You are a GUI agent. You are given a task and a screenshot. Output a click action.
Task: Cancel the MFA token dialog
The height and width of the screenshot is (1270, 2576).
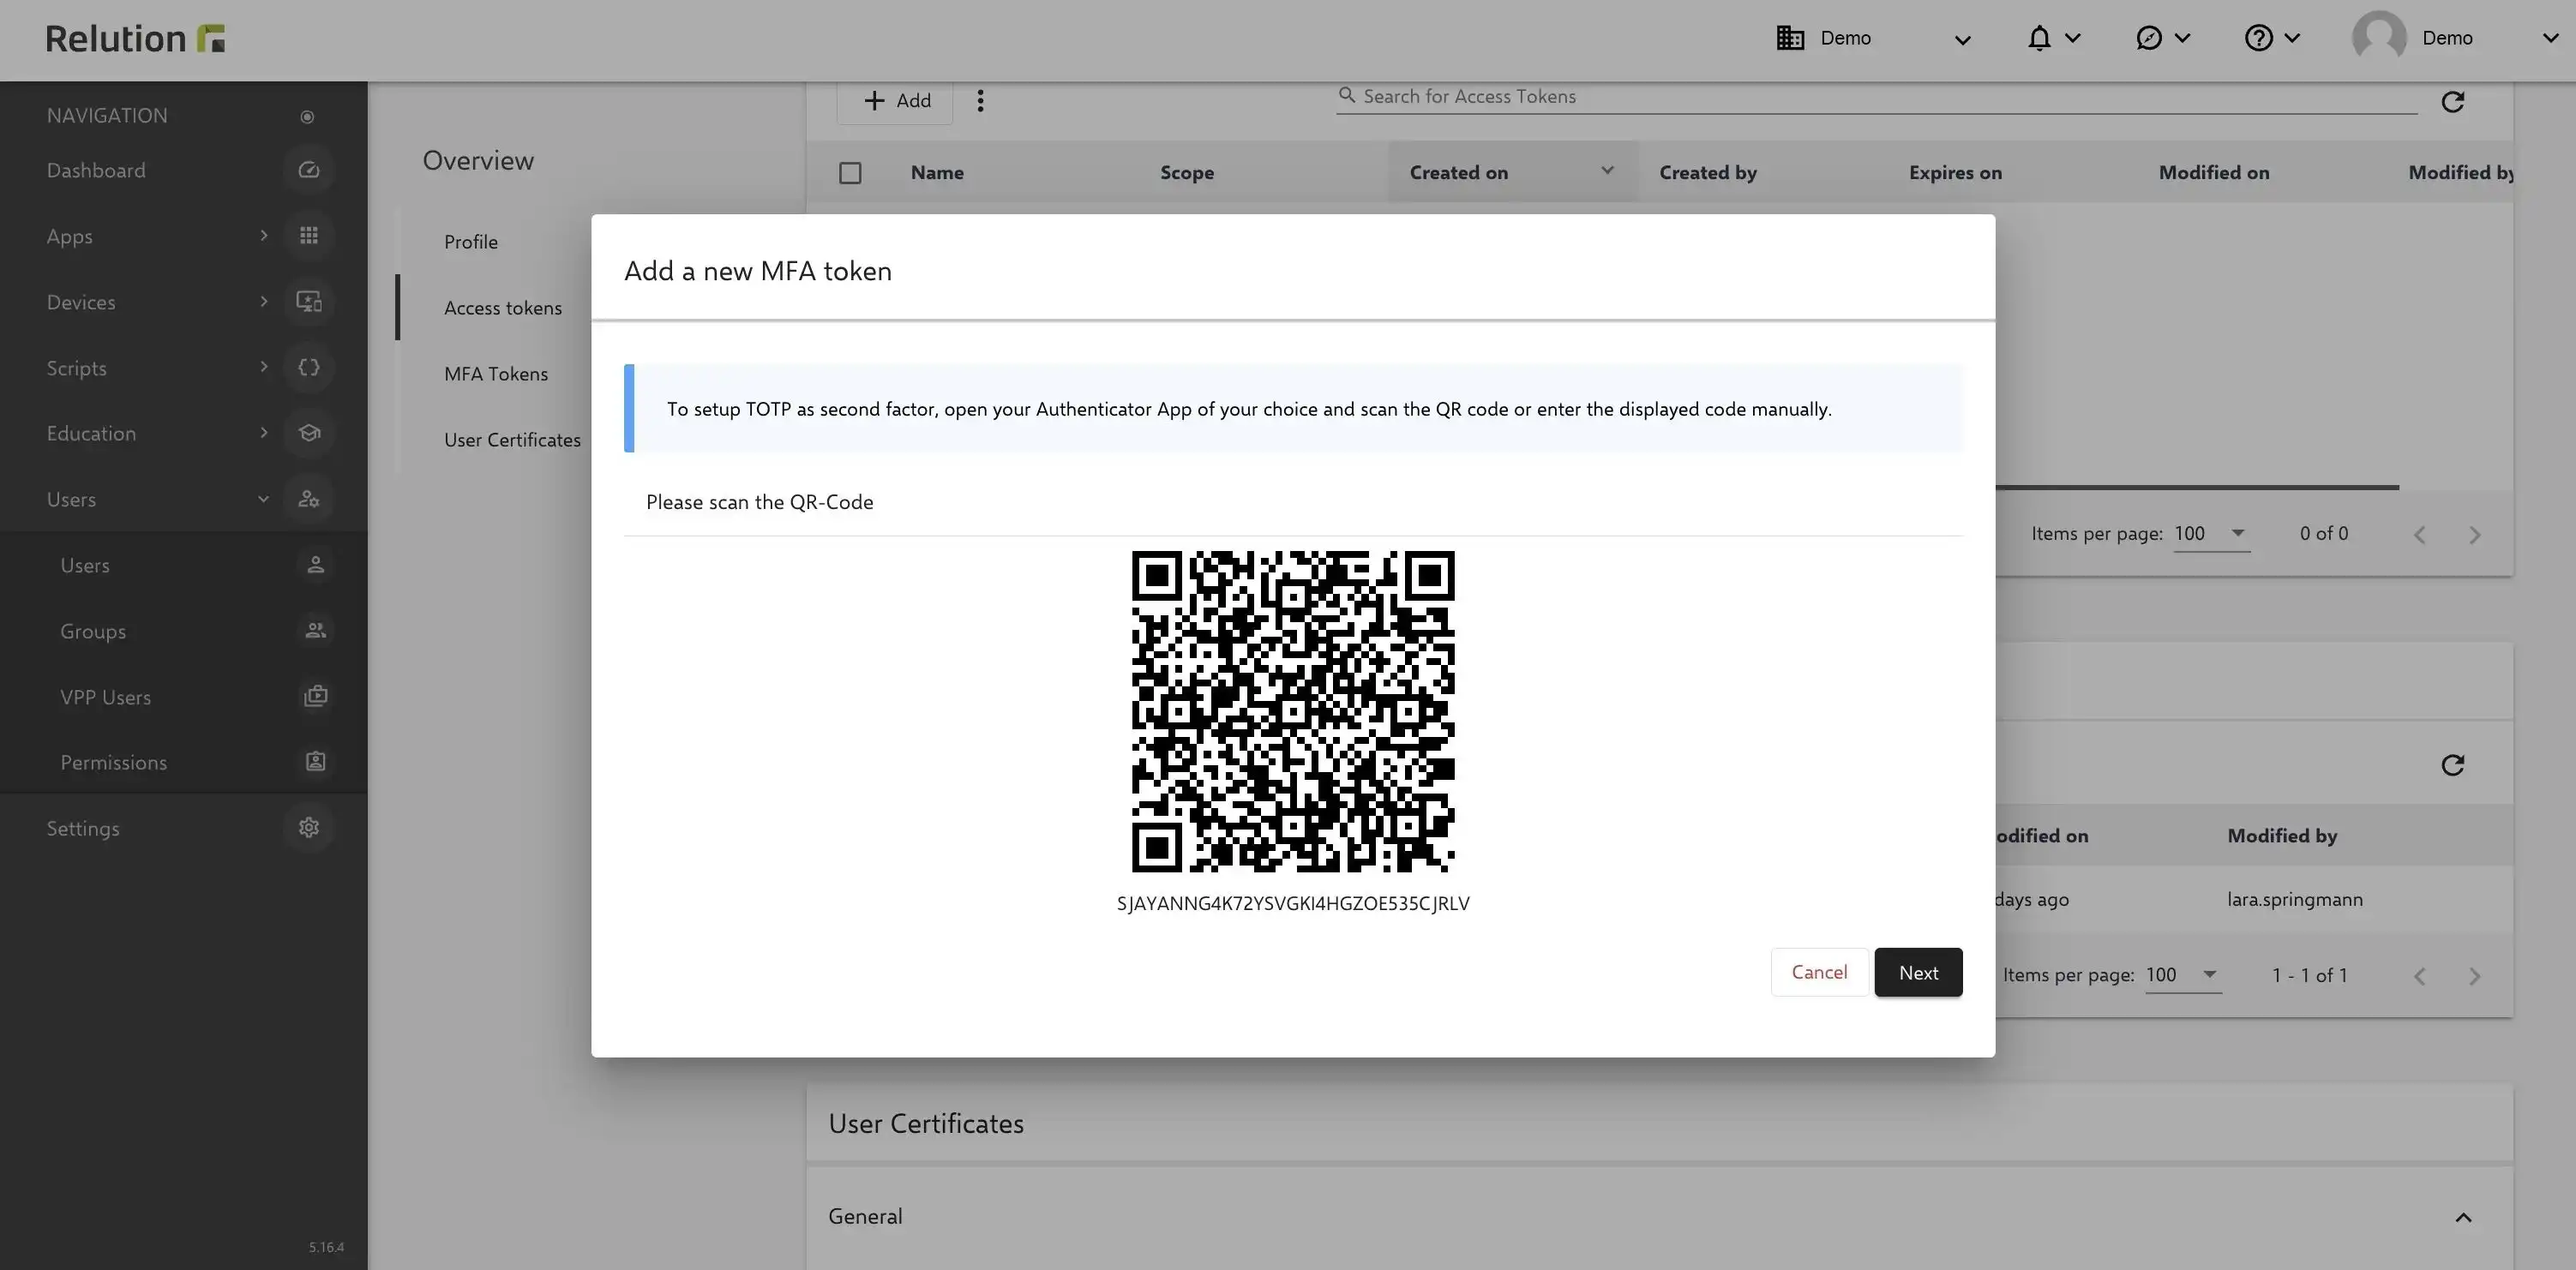(1819, 972)
